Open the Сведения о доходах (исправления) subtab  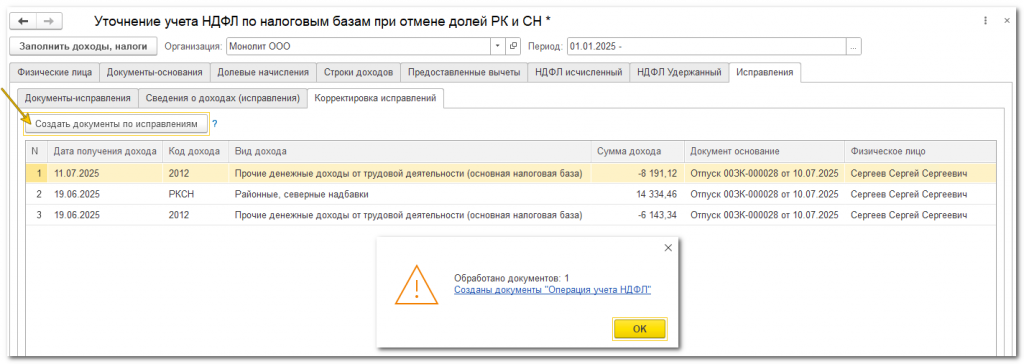(223, 98)
